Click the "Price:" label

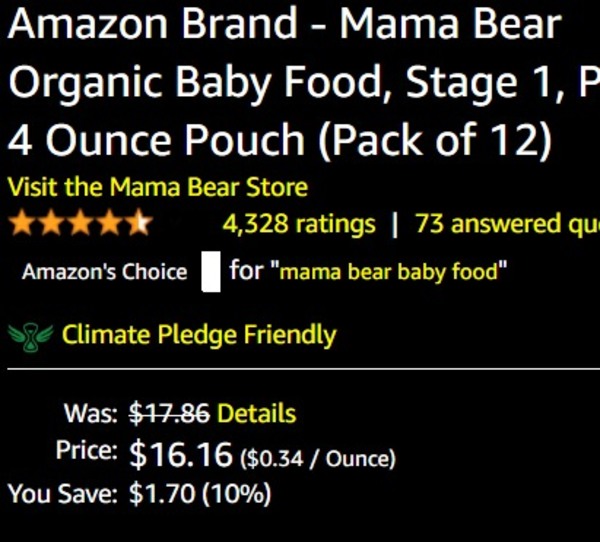click(88, 452)
